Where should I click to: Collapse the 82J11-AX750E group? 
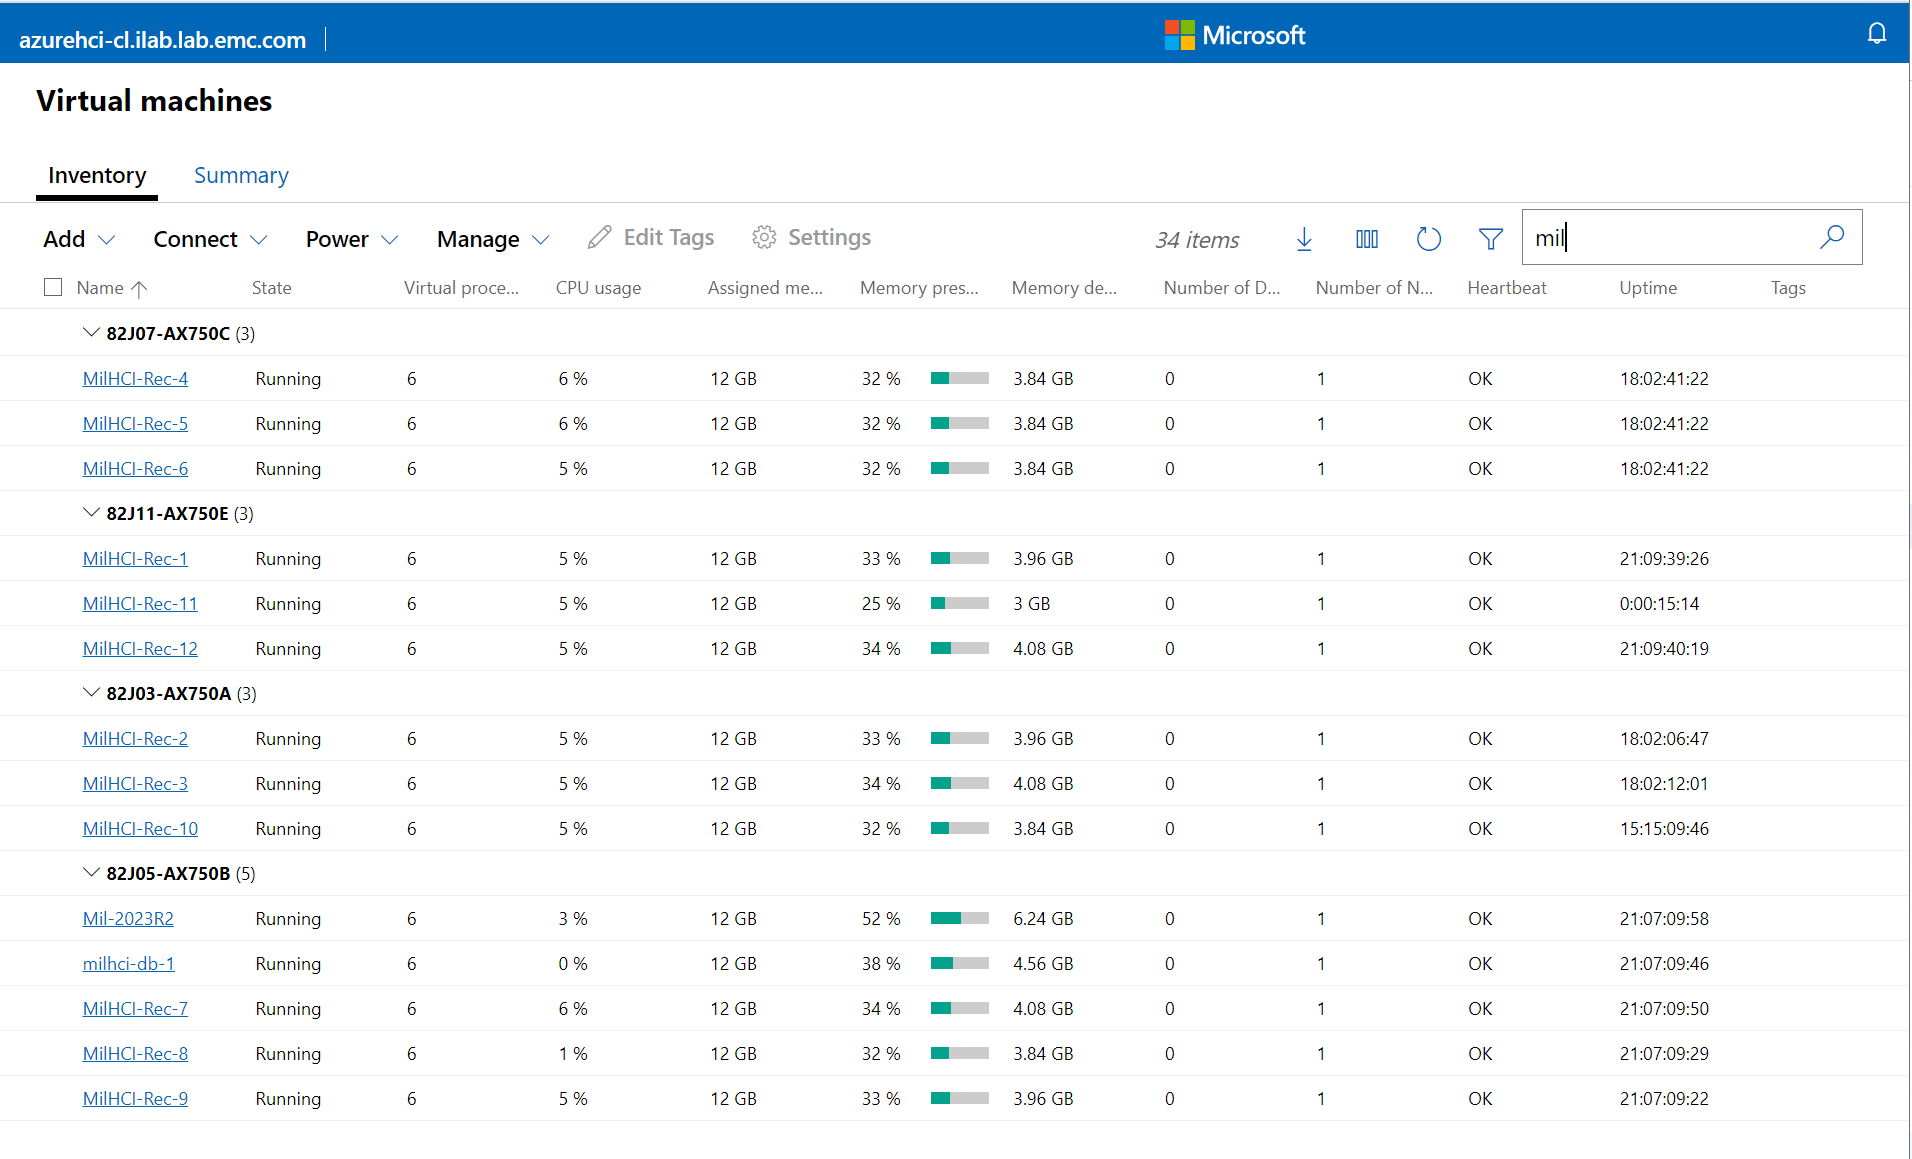91,513
